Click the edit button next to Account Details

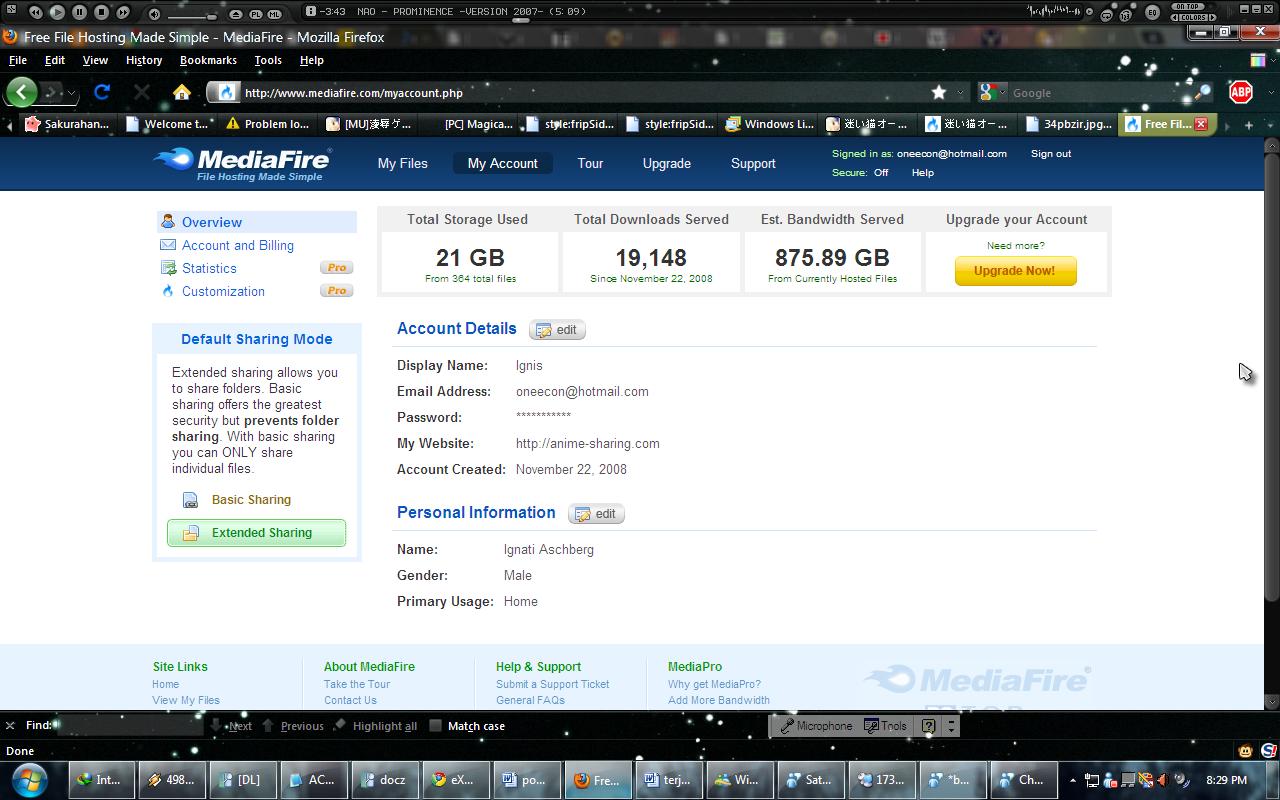[557, 330]
